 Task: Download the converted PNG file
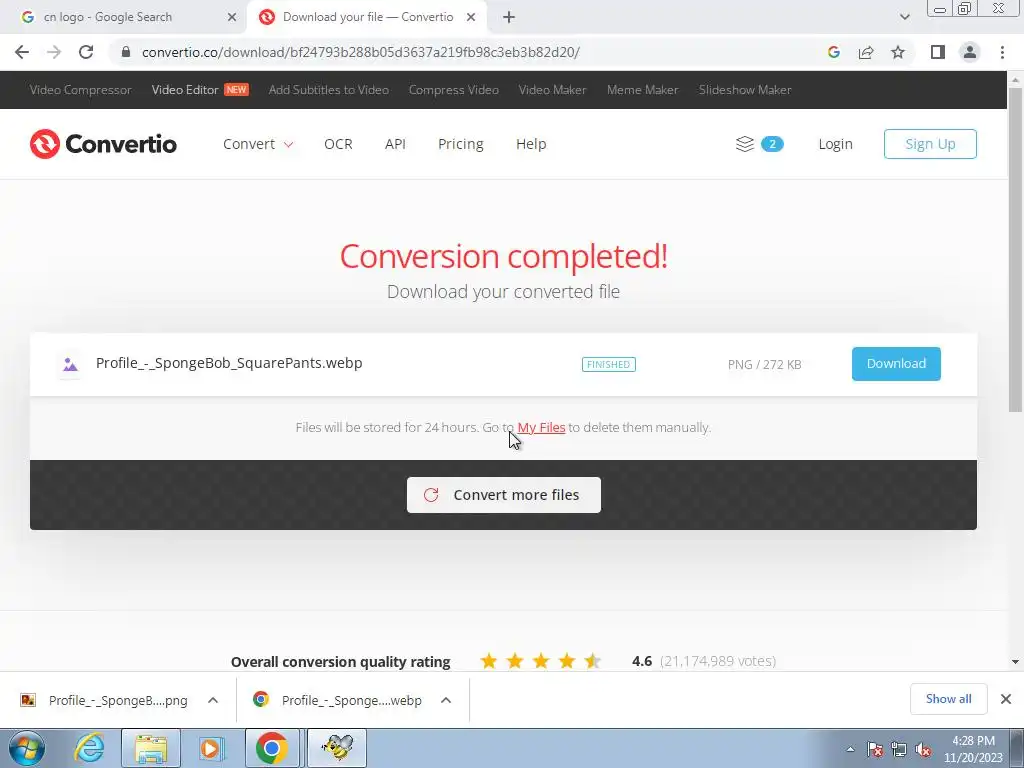pos(896,364)
